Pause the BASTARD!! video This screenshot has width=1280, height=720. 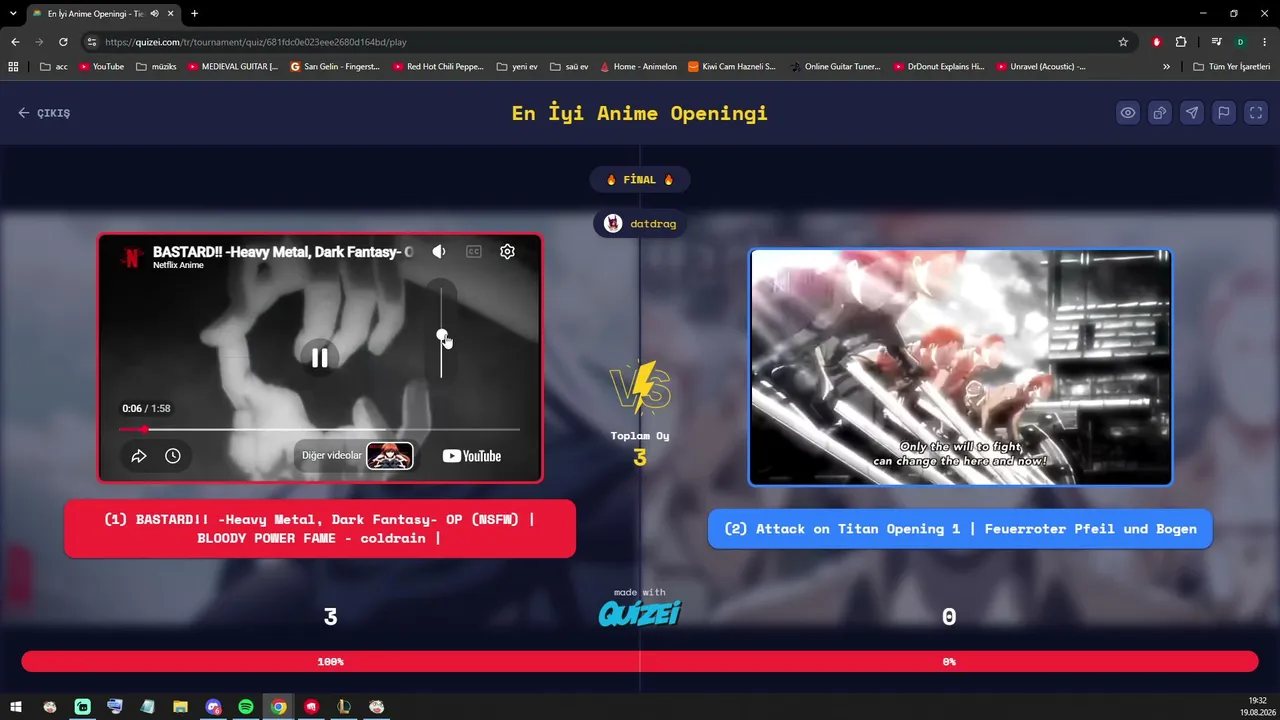point(320,358)
